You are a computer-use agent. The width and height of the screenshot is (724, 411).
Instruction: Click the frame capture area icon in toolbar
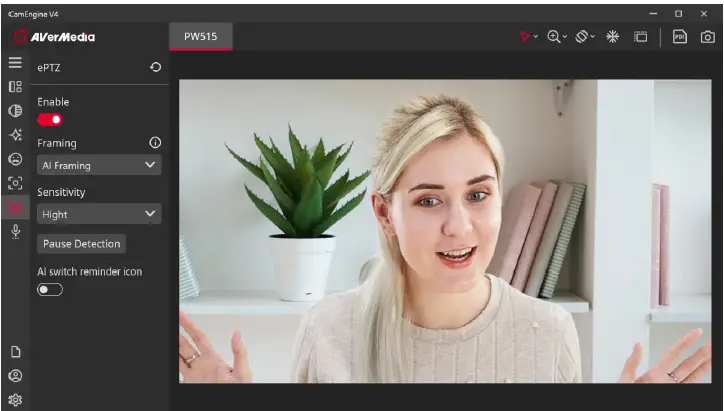[641, 37]
